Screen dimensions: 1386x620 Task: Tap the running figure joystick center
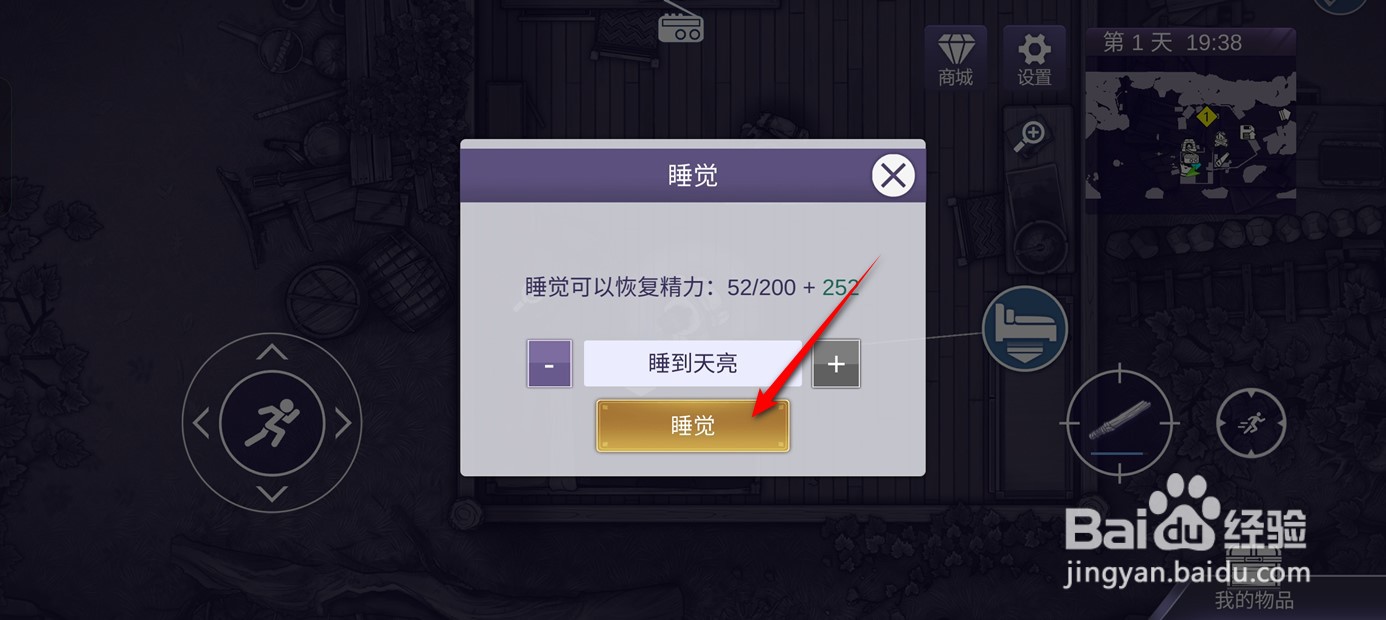pos(272,423)
